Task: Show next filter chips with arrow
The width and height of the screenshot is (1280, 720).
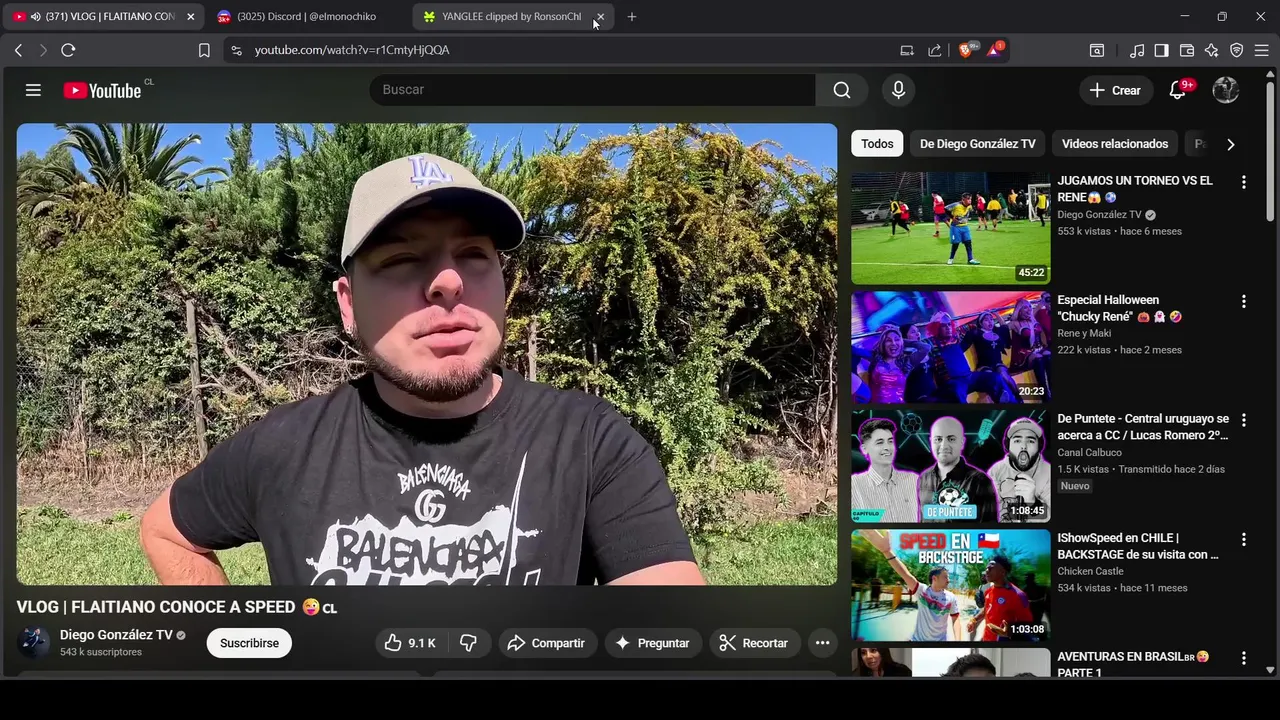Action: (x=1230, y=144)
